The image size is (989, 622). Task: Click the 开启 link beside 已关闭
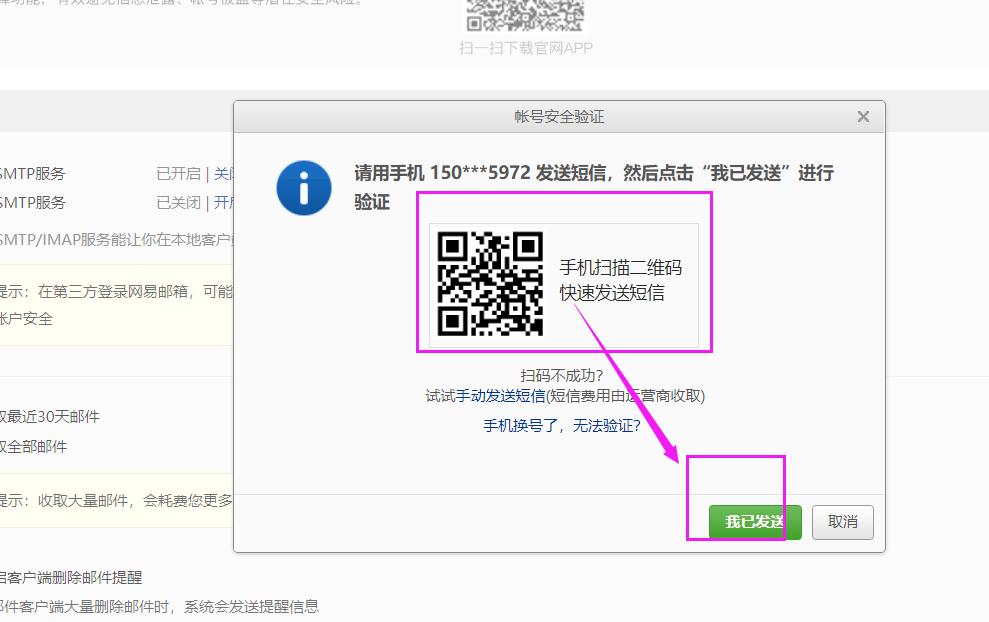223,203
